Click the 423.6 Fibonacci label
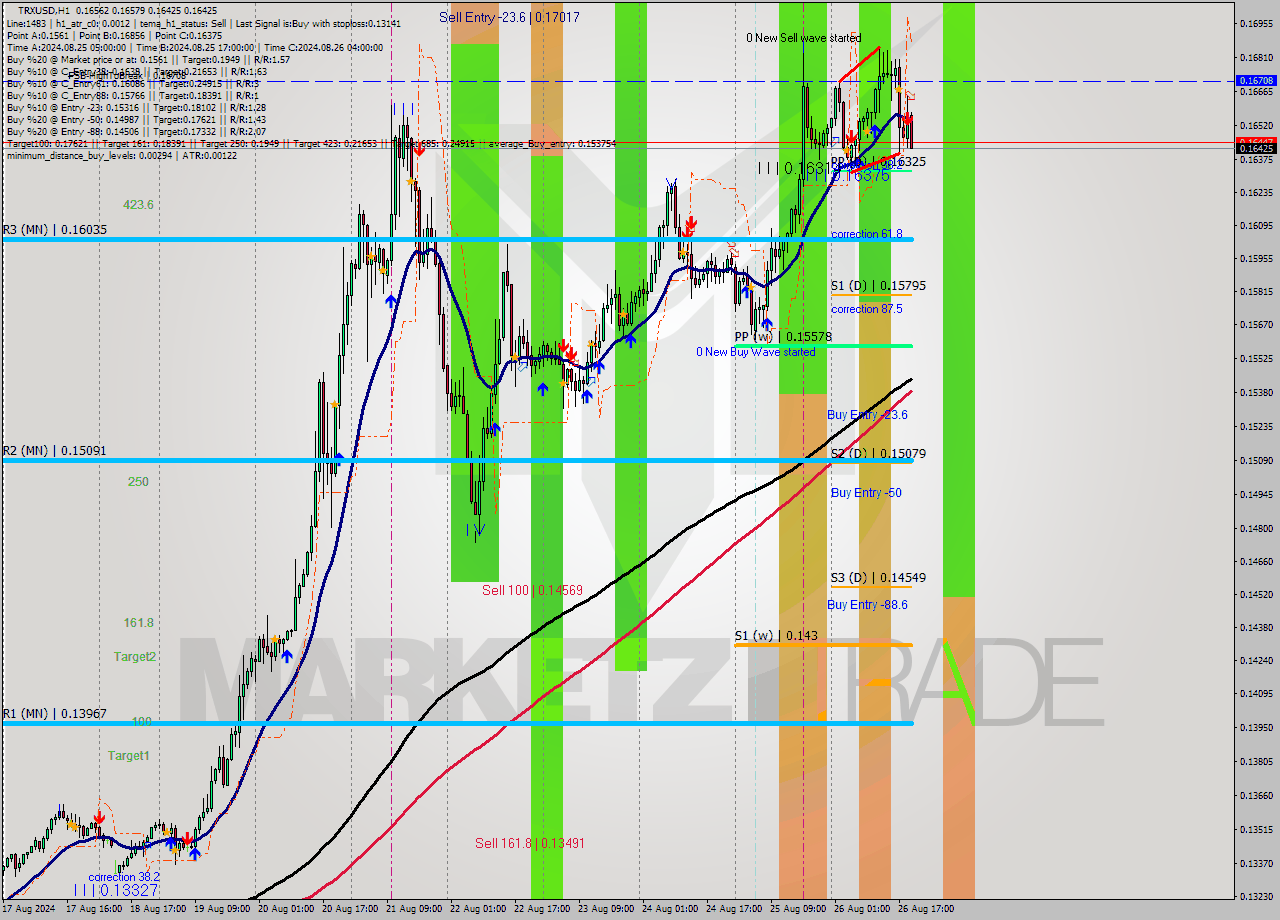The height and width of the screenshot is (920, 1280). click(138, 204)
